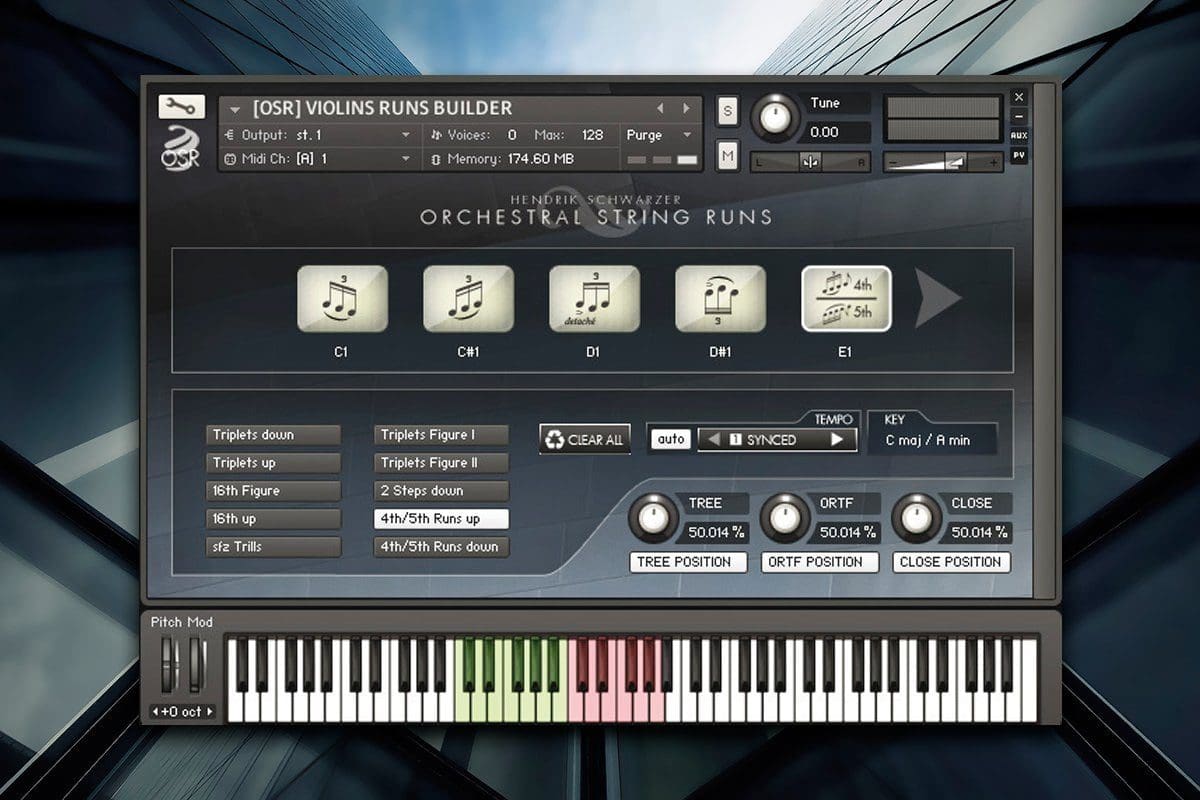Viewport: 1200px width, 800px height.
Task: Select the C1 slurred triplet run slot
Action: pos(342,298)
